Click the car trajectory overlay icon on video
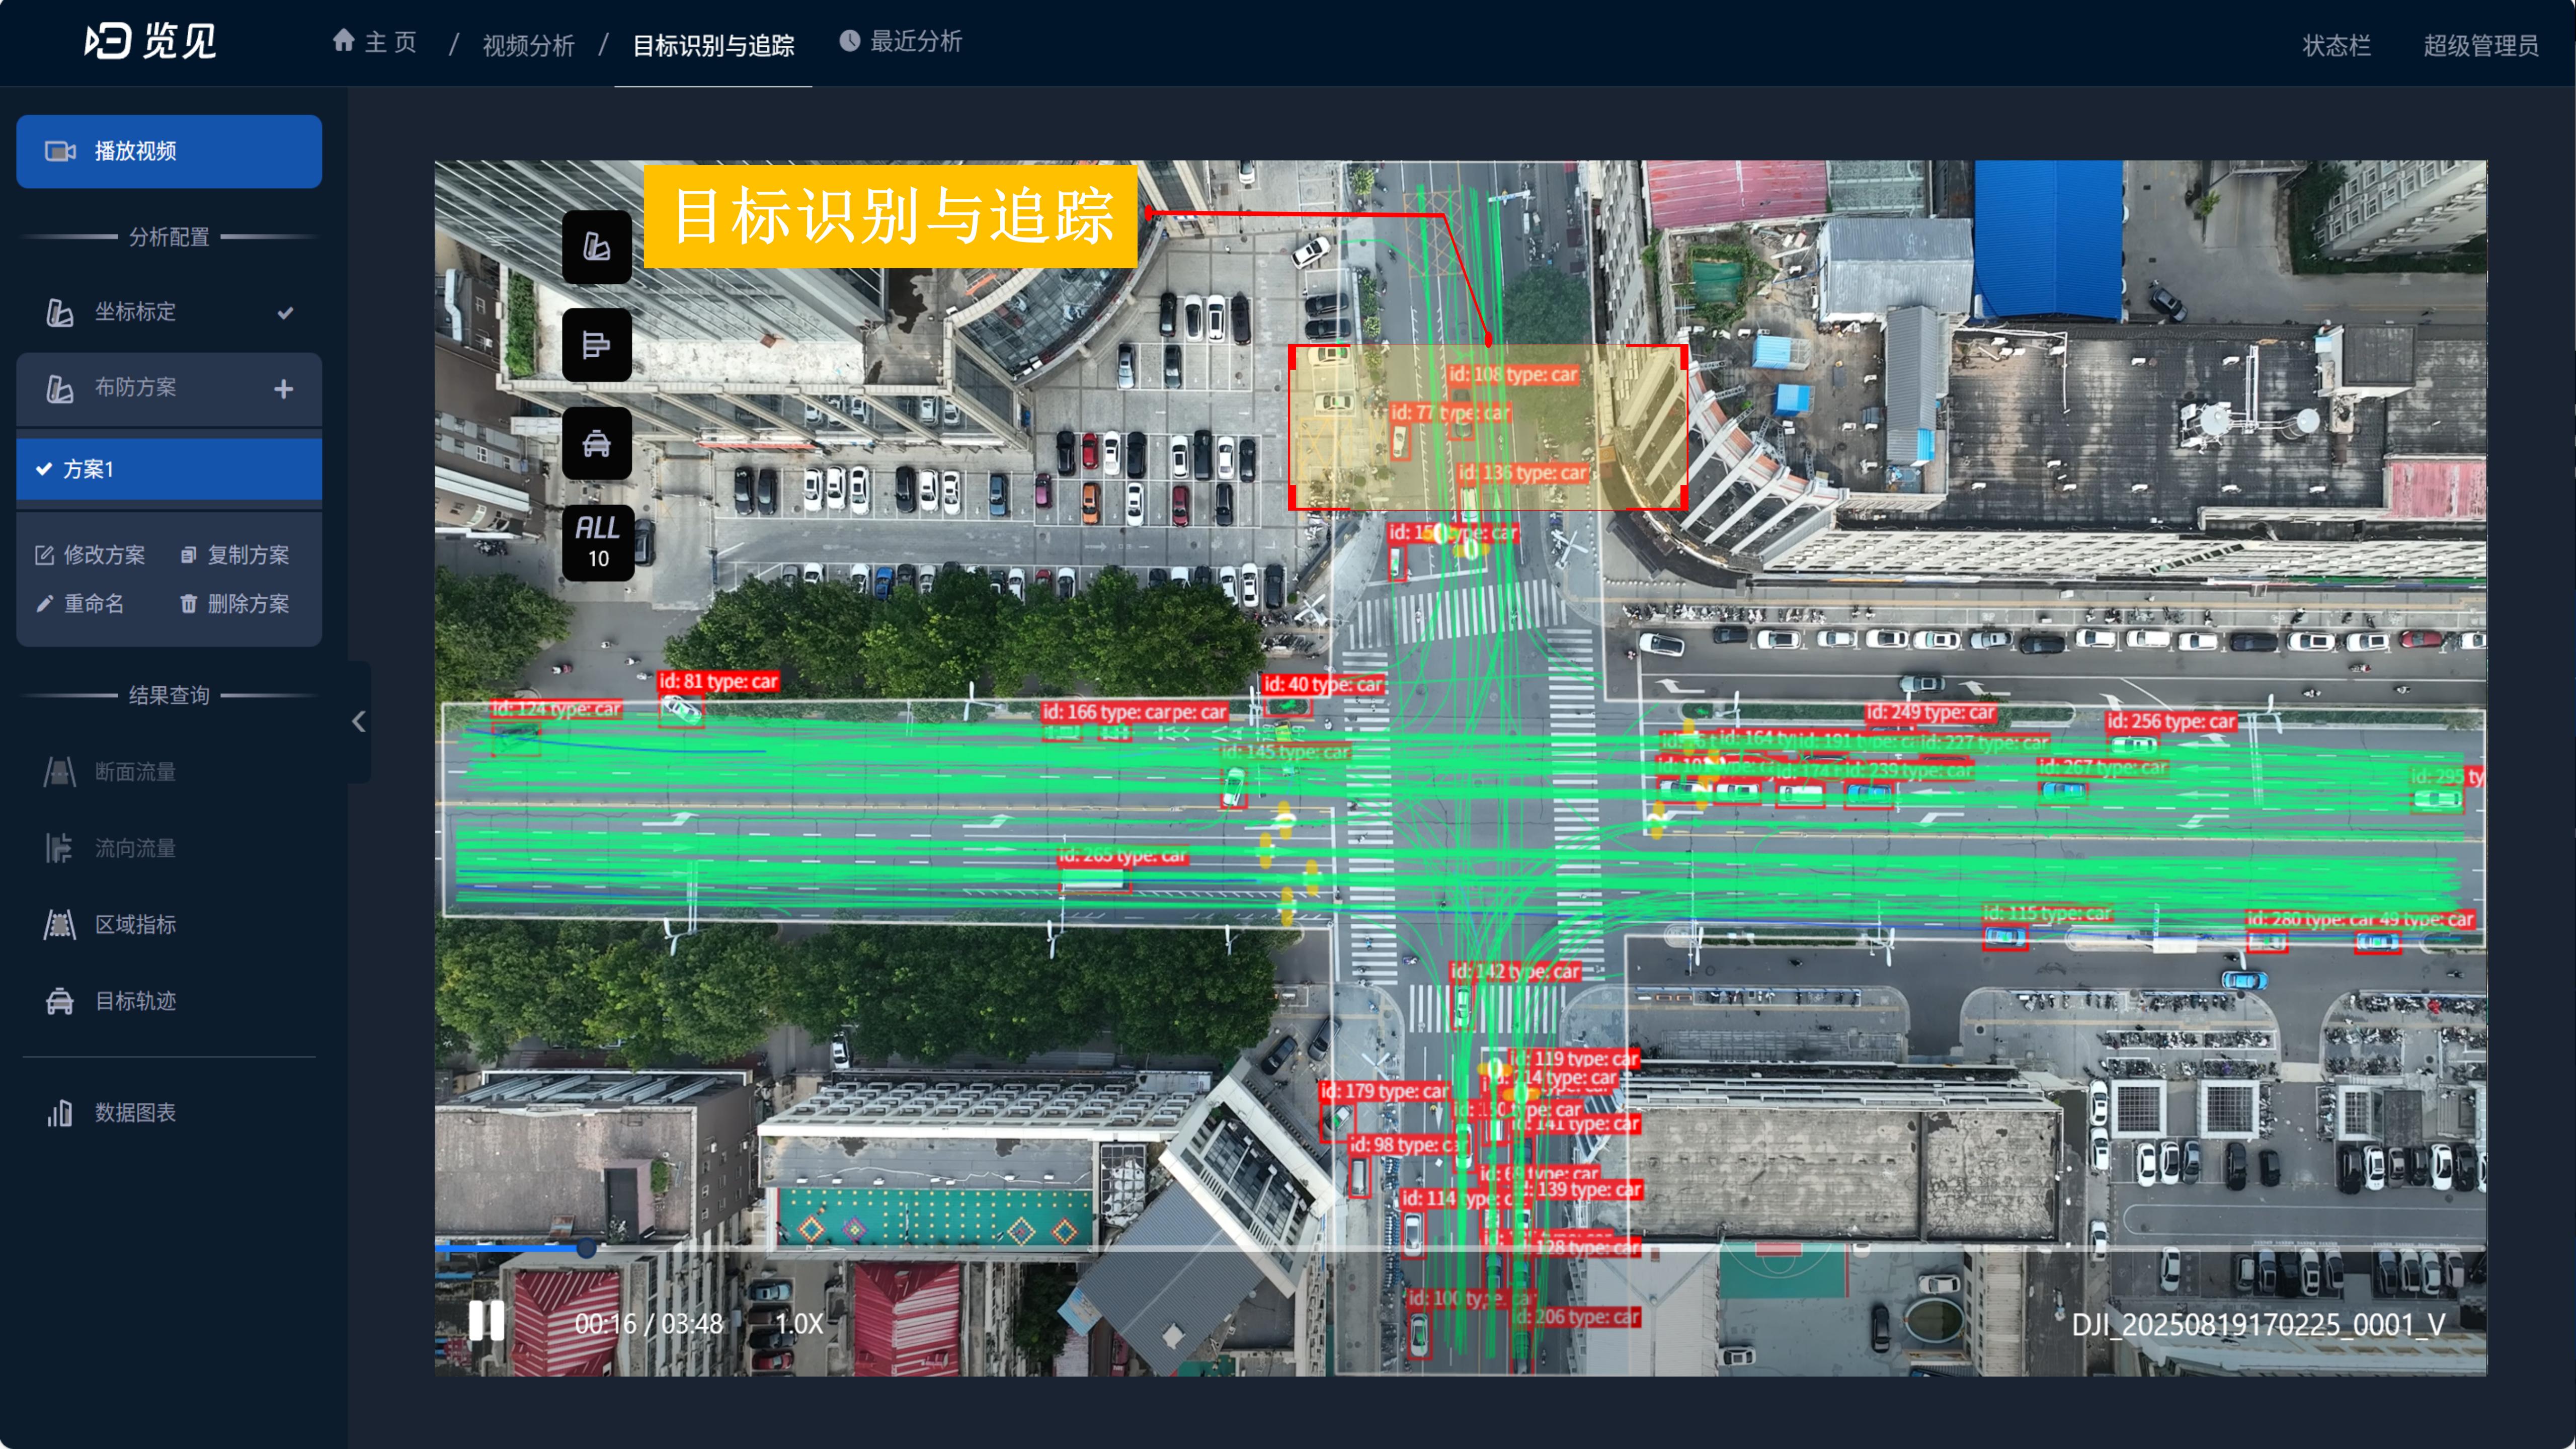 [596, 443]
